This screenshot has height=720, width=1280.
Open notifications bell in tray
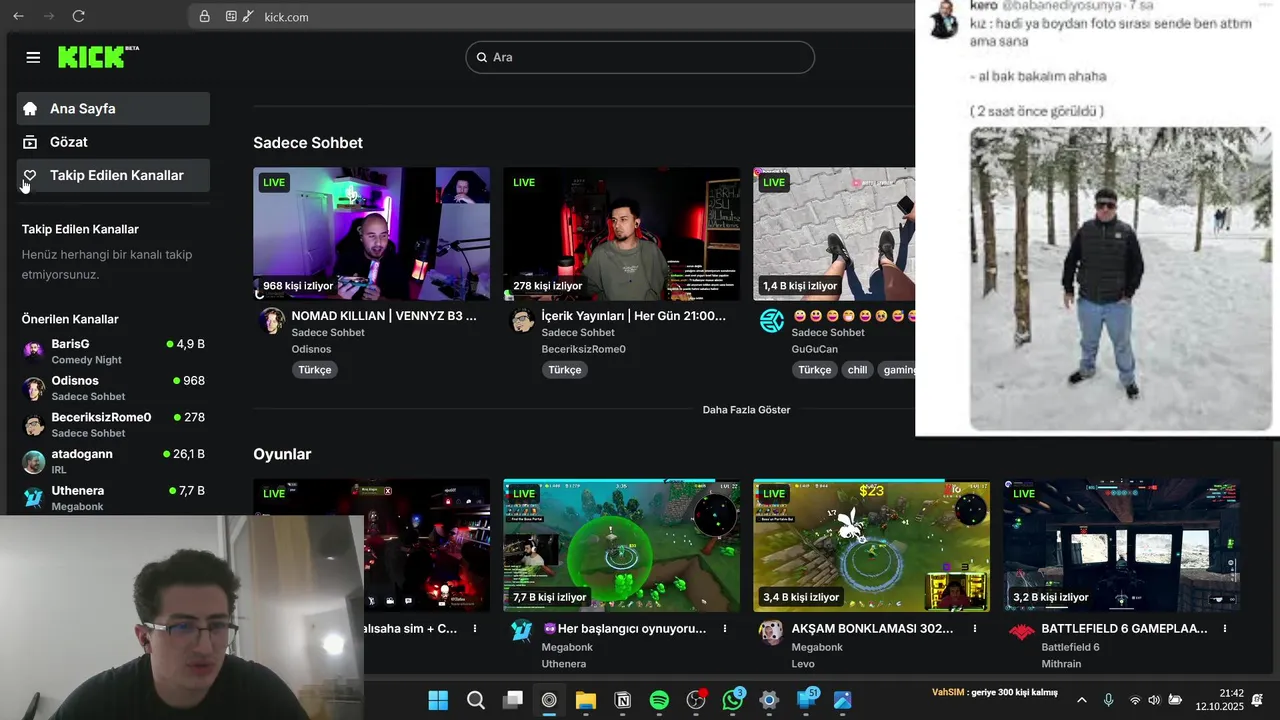pos(1258,700)
